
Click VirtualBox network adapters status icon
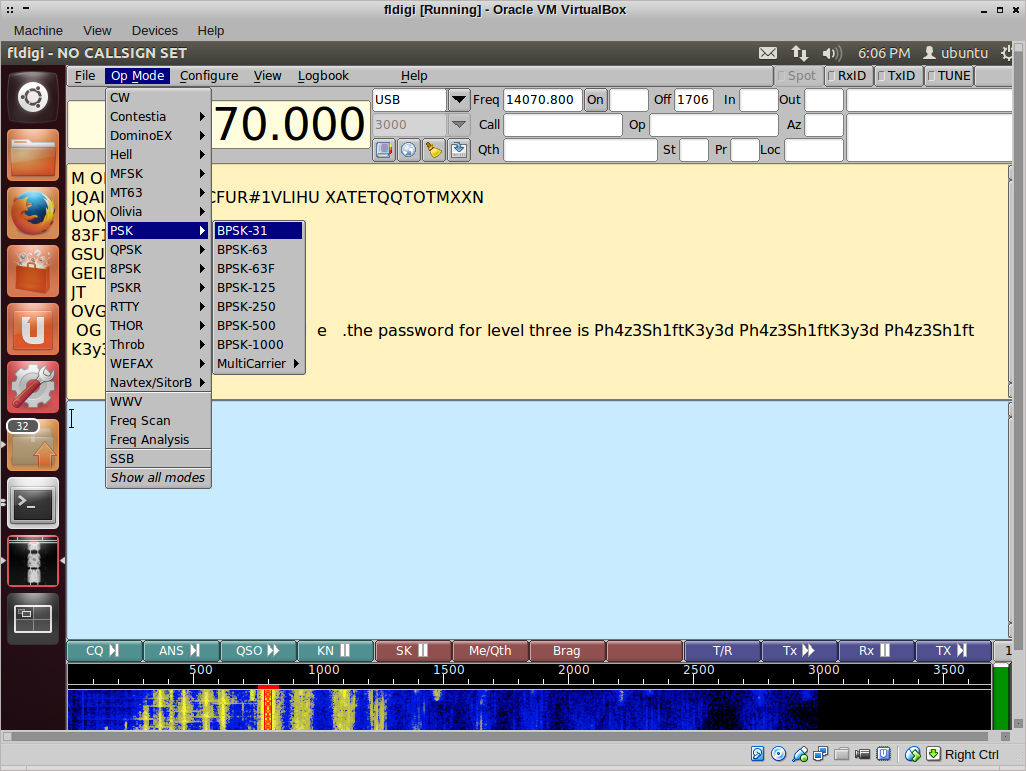pos(821,754)
